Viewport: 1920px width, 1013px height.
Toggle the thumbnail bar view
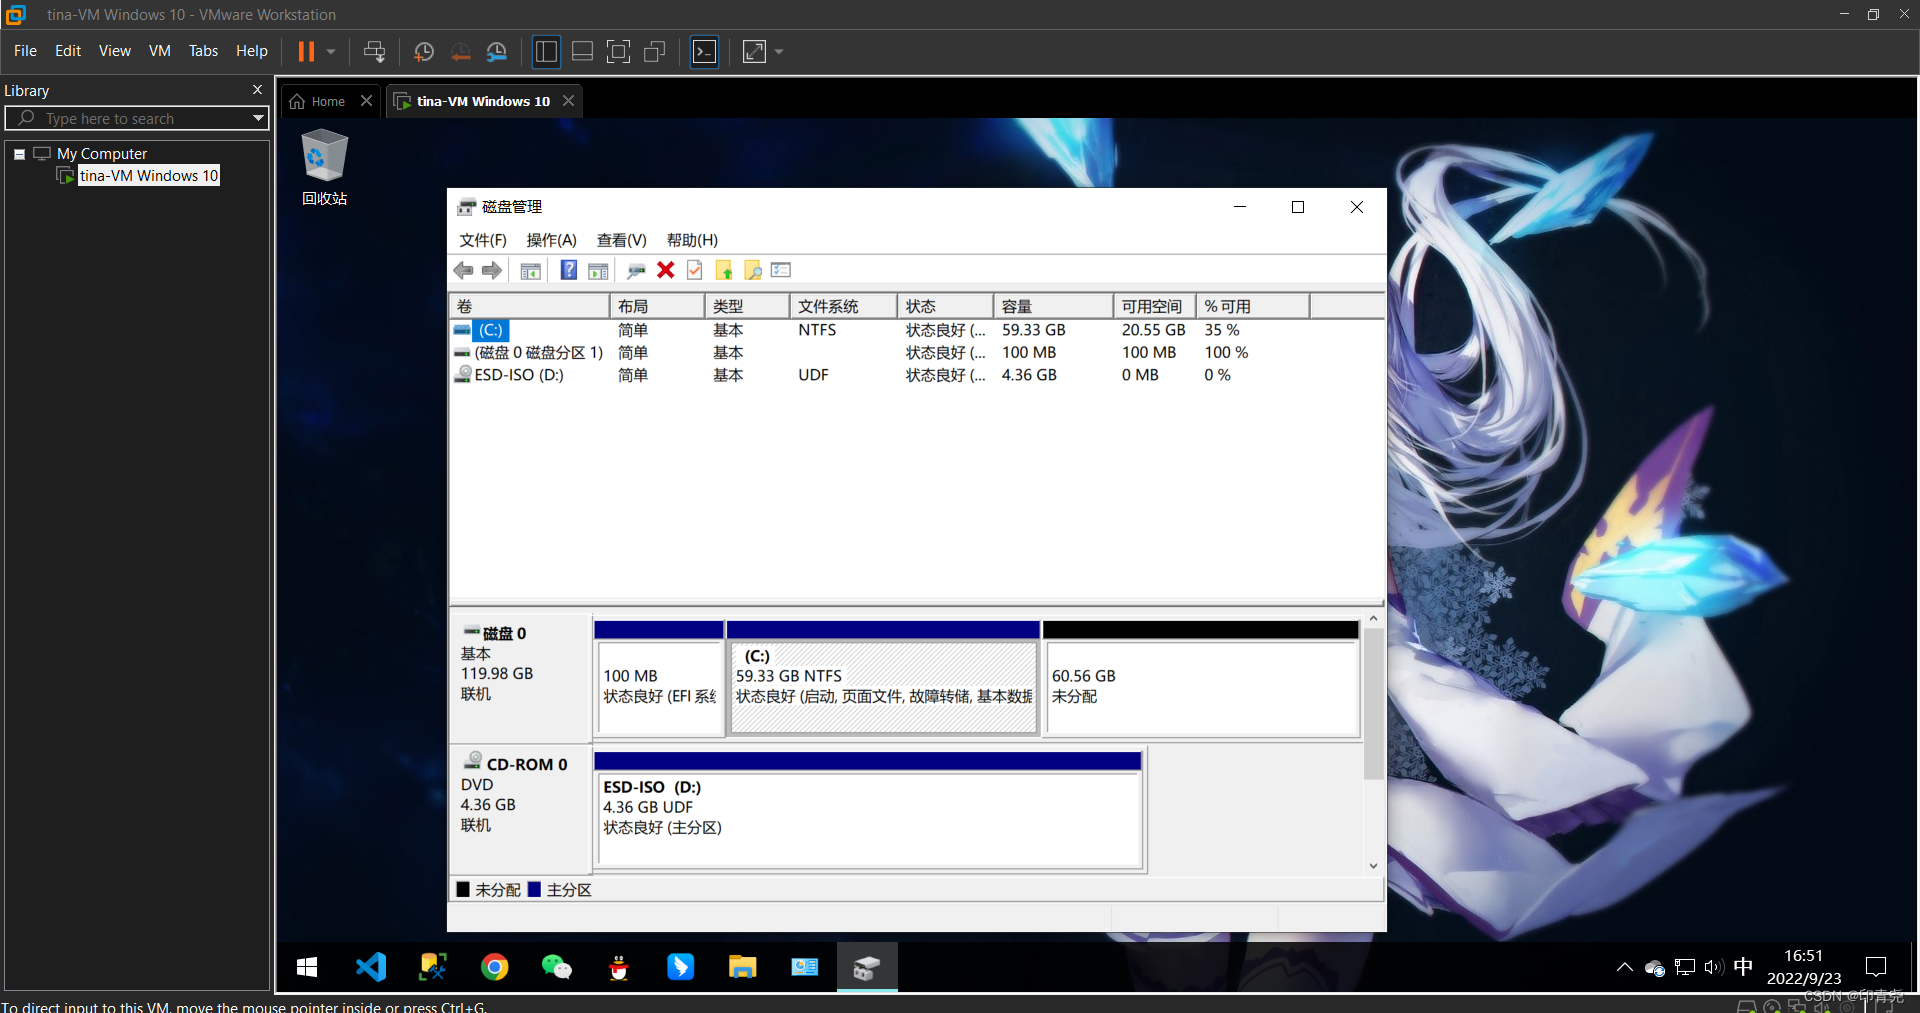[582, 51]
